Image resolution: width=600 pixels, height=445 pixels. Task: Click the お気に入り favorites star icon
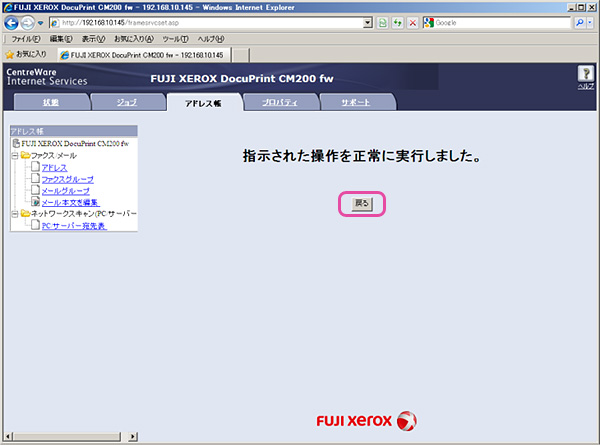[10, 53]
